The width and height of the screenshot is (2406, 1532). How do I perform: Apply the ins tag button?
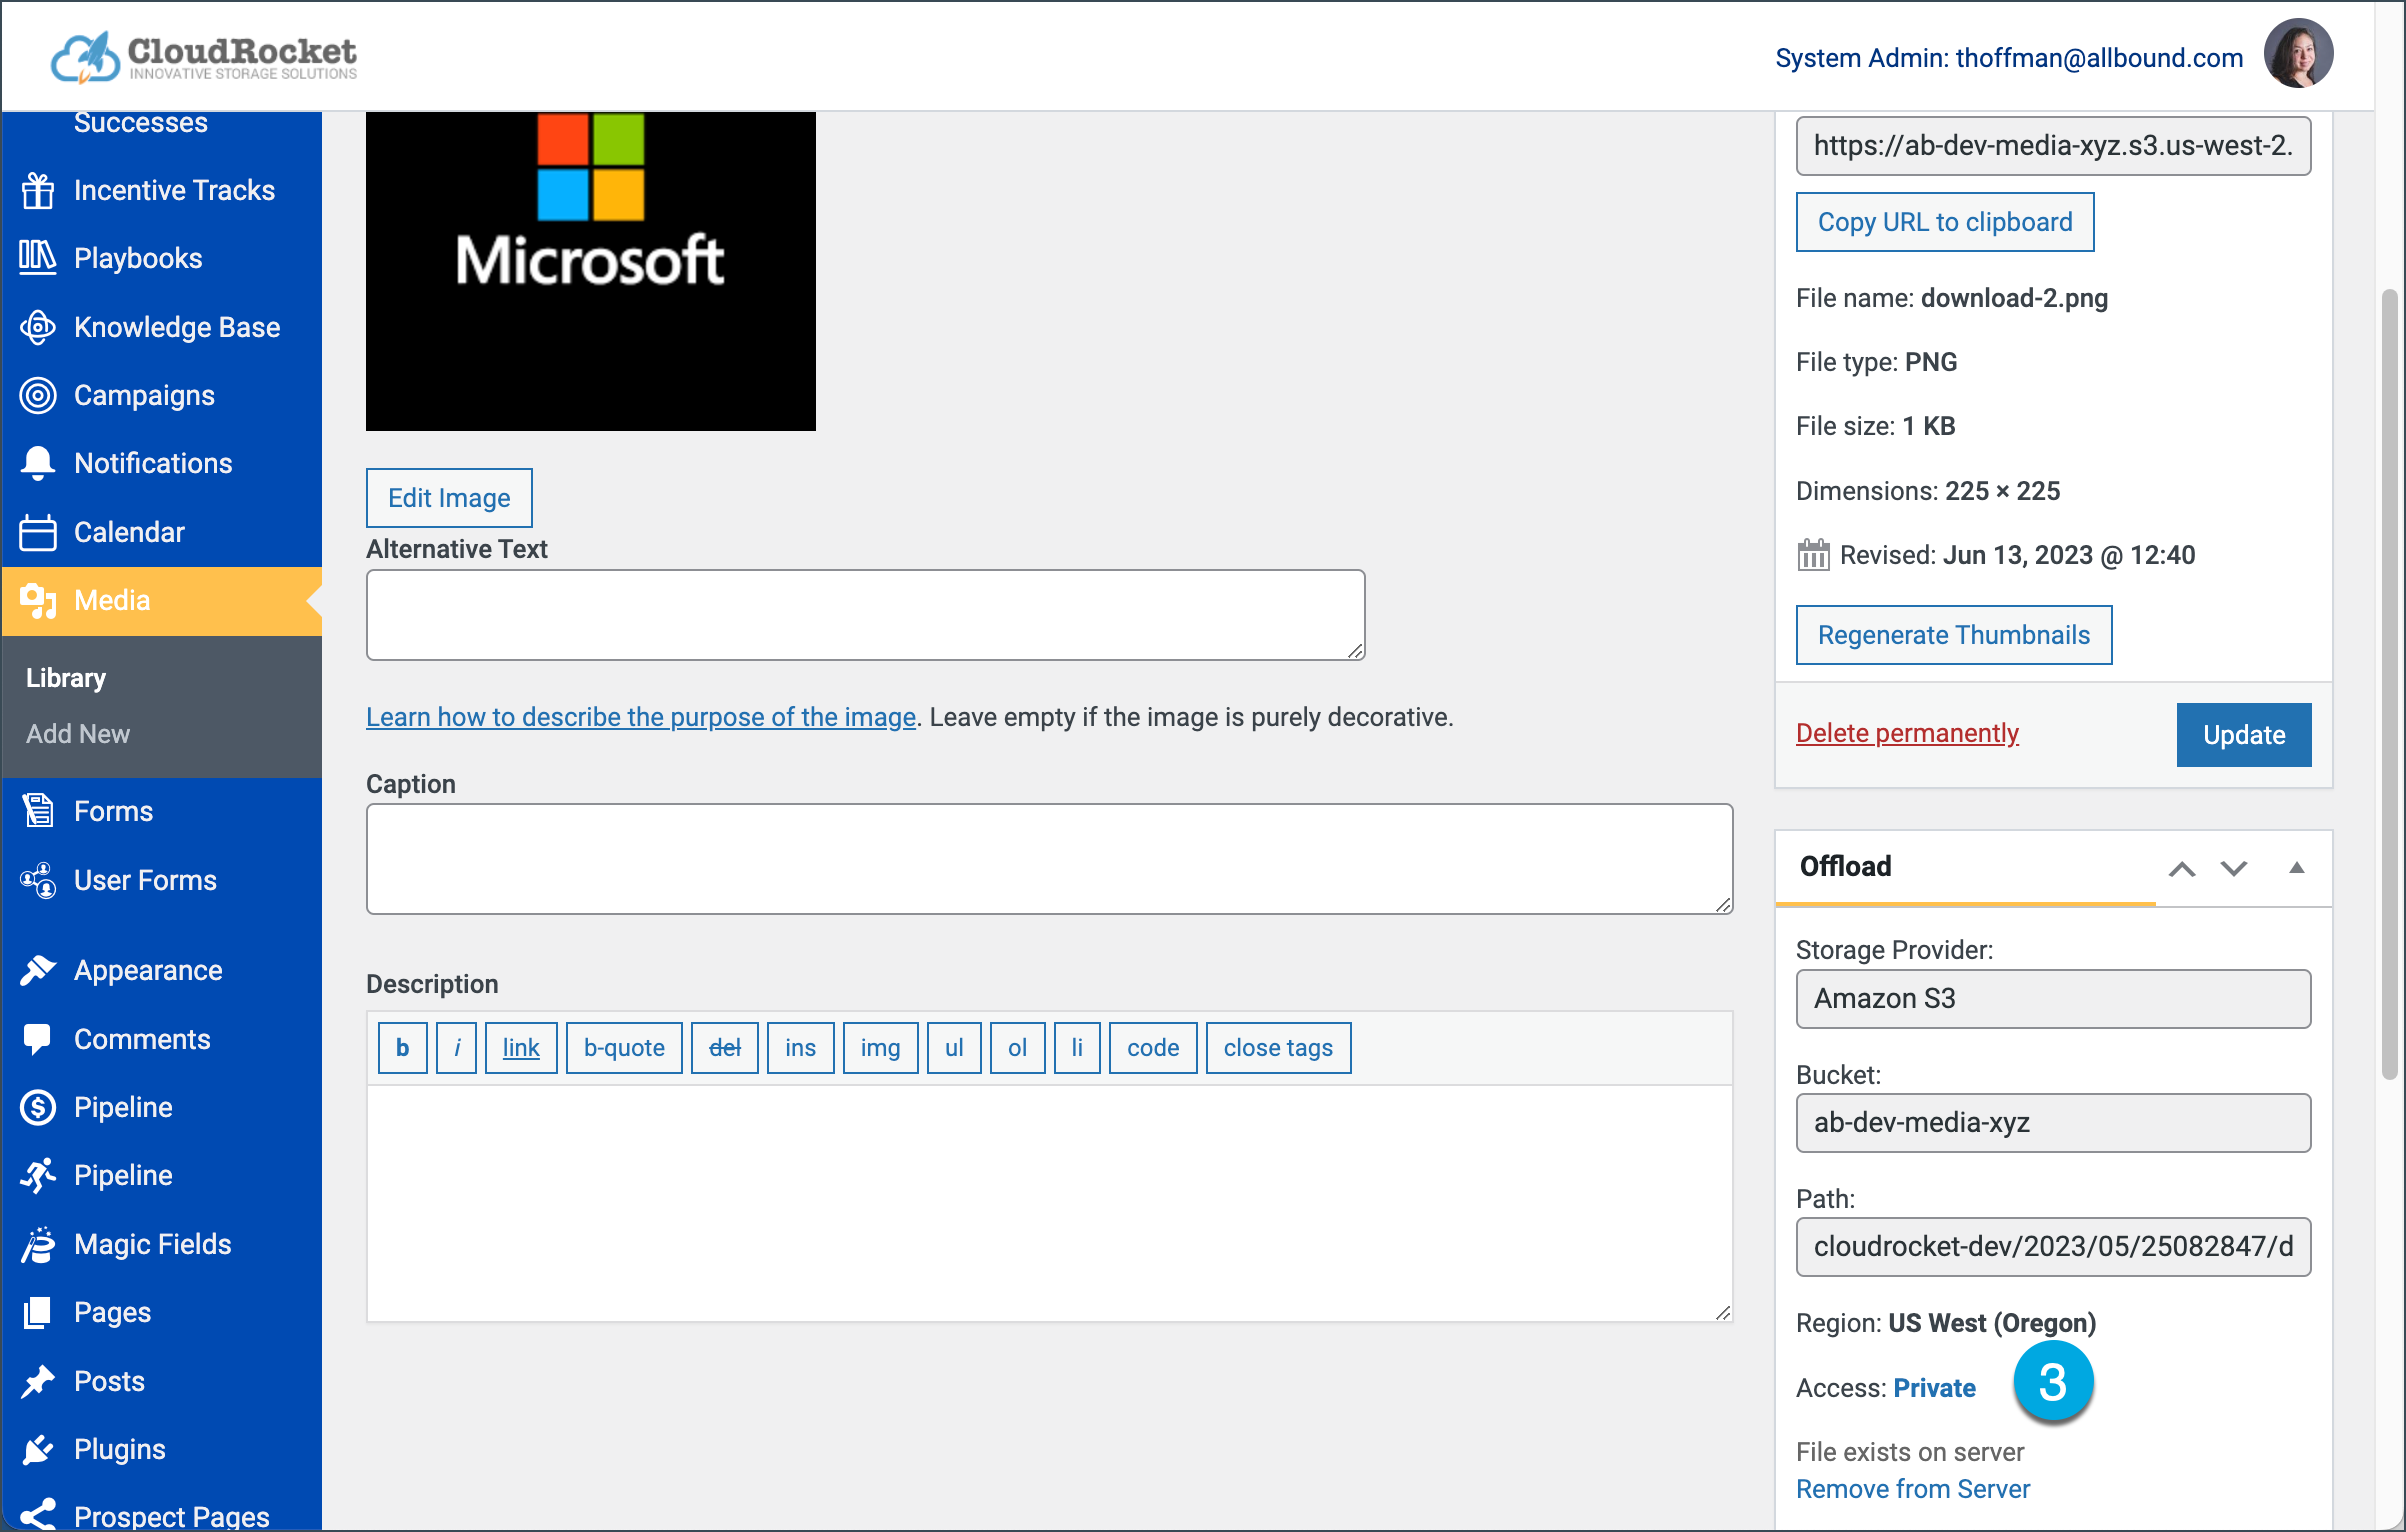[801, 1048]
